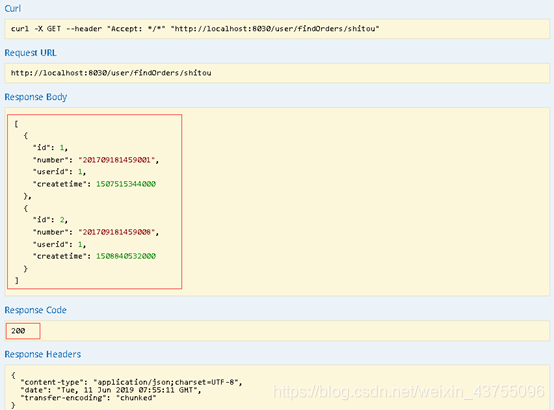The width and height of the screenshot is (554, 410).
Task: Click createtime value 1507515344000
Action: click(126, 184)
